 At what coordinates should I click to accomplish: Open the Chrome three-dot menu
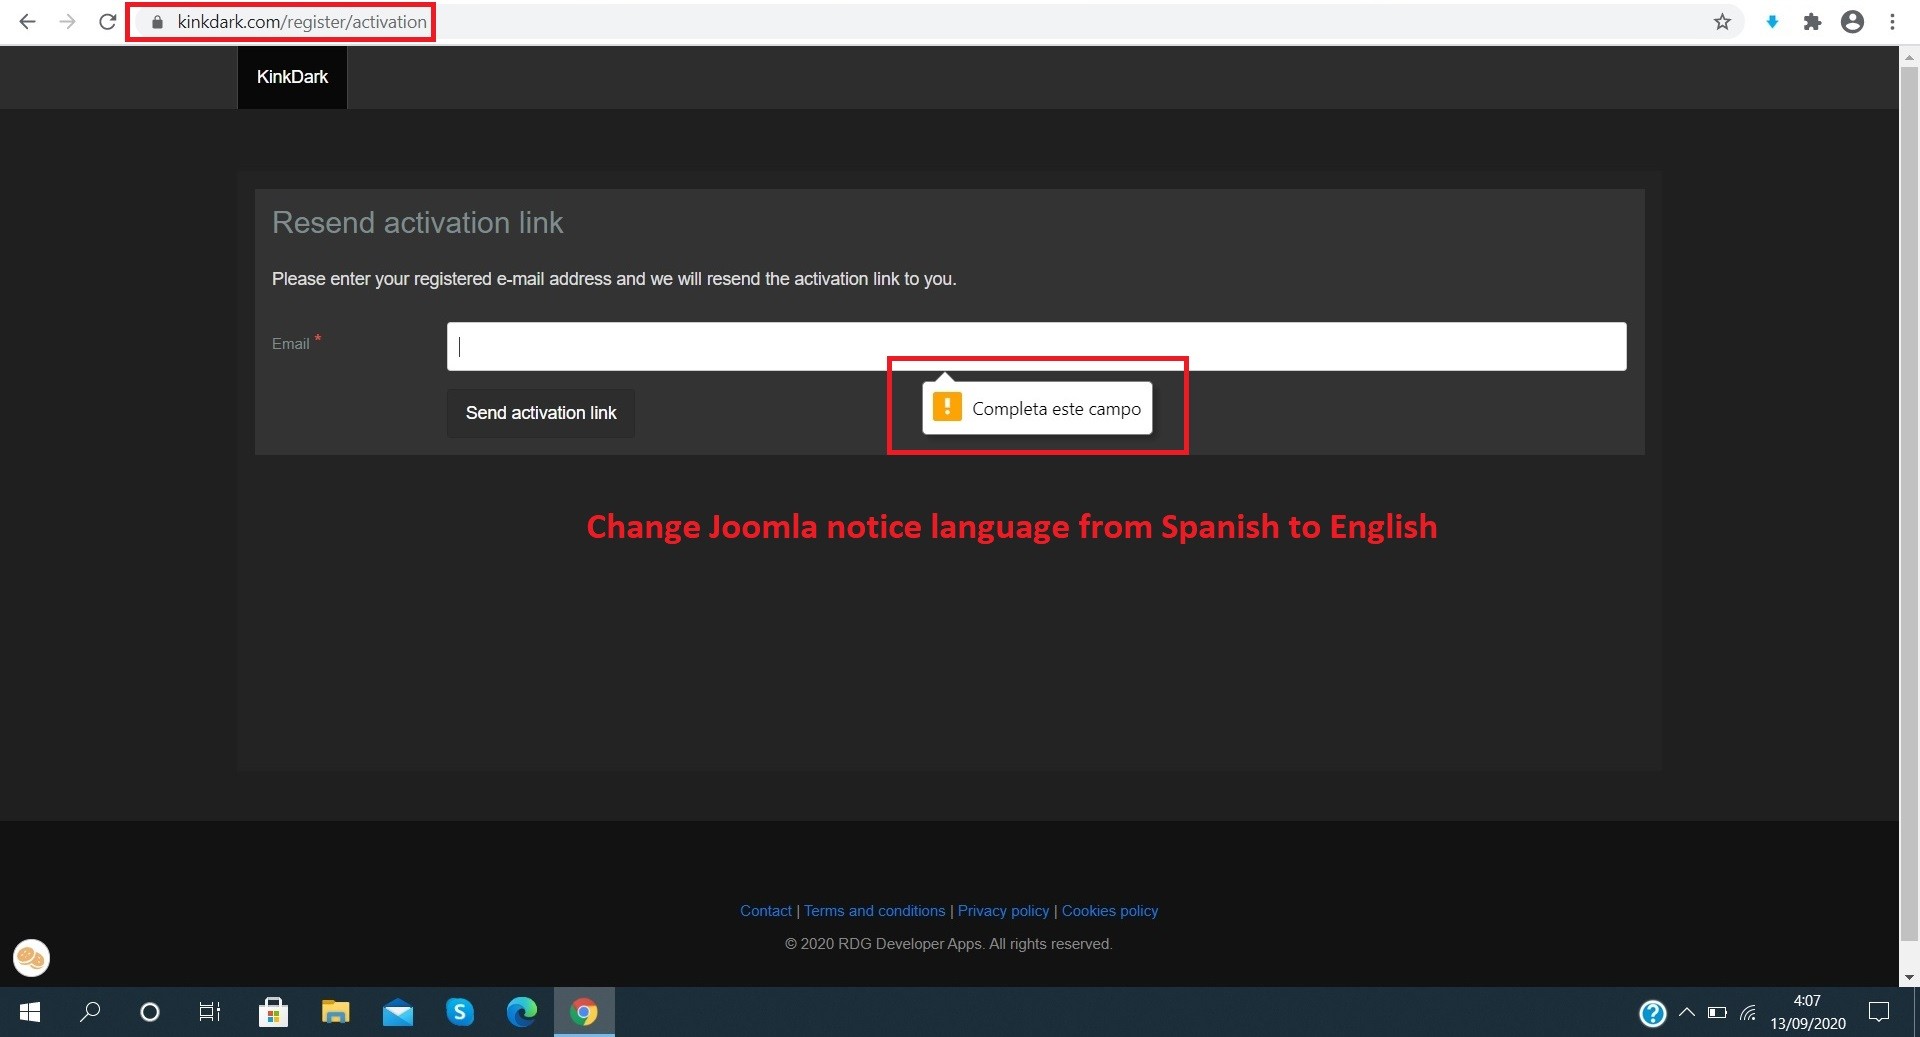(x=1892, y=22)
